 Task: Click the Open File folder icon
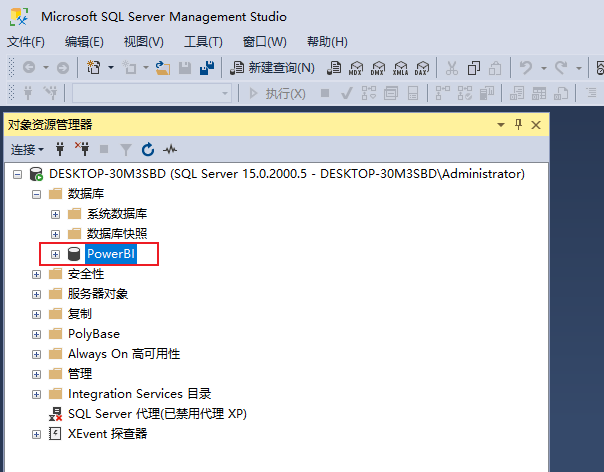coord(163,68)
